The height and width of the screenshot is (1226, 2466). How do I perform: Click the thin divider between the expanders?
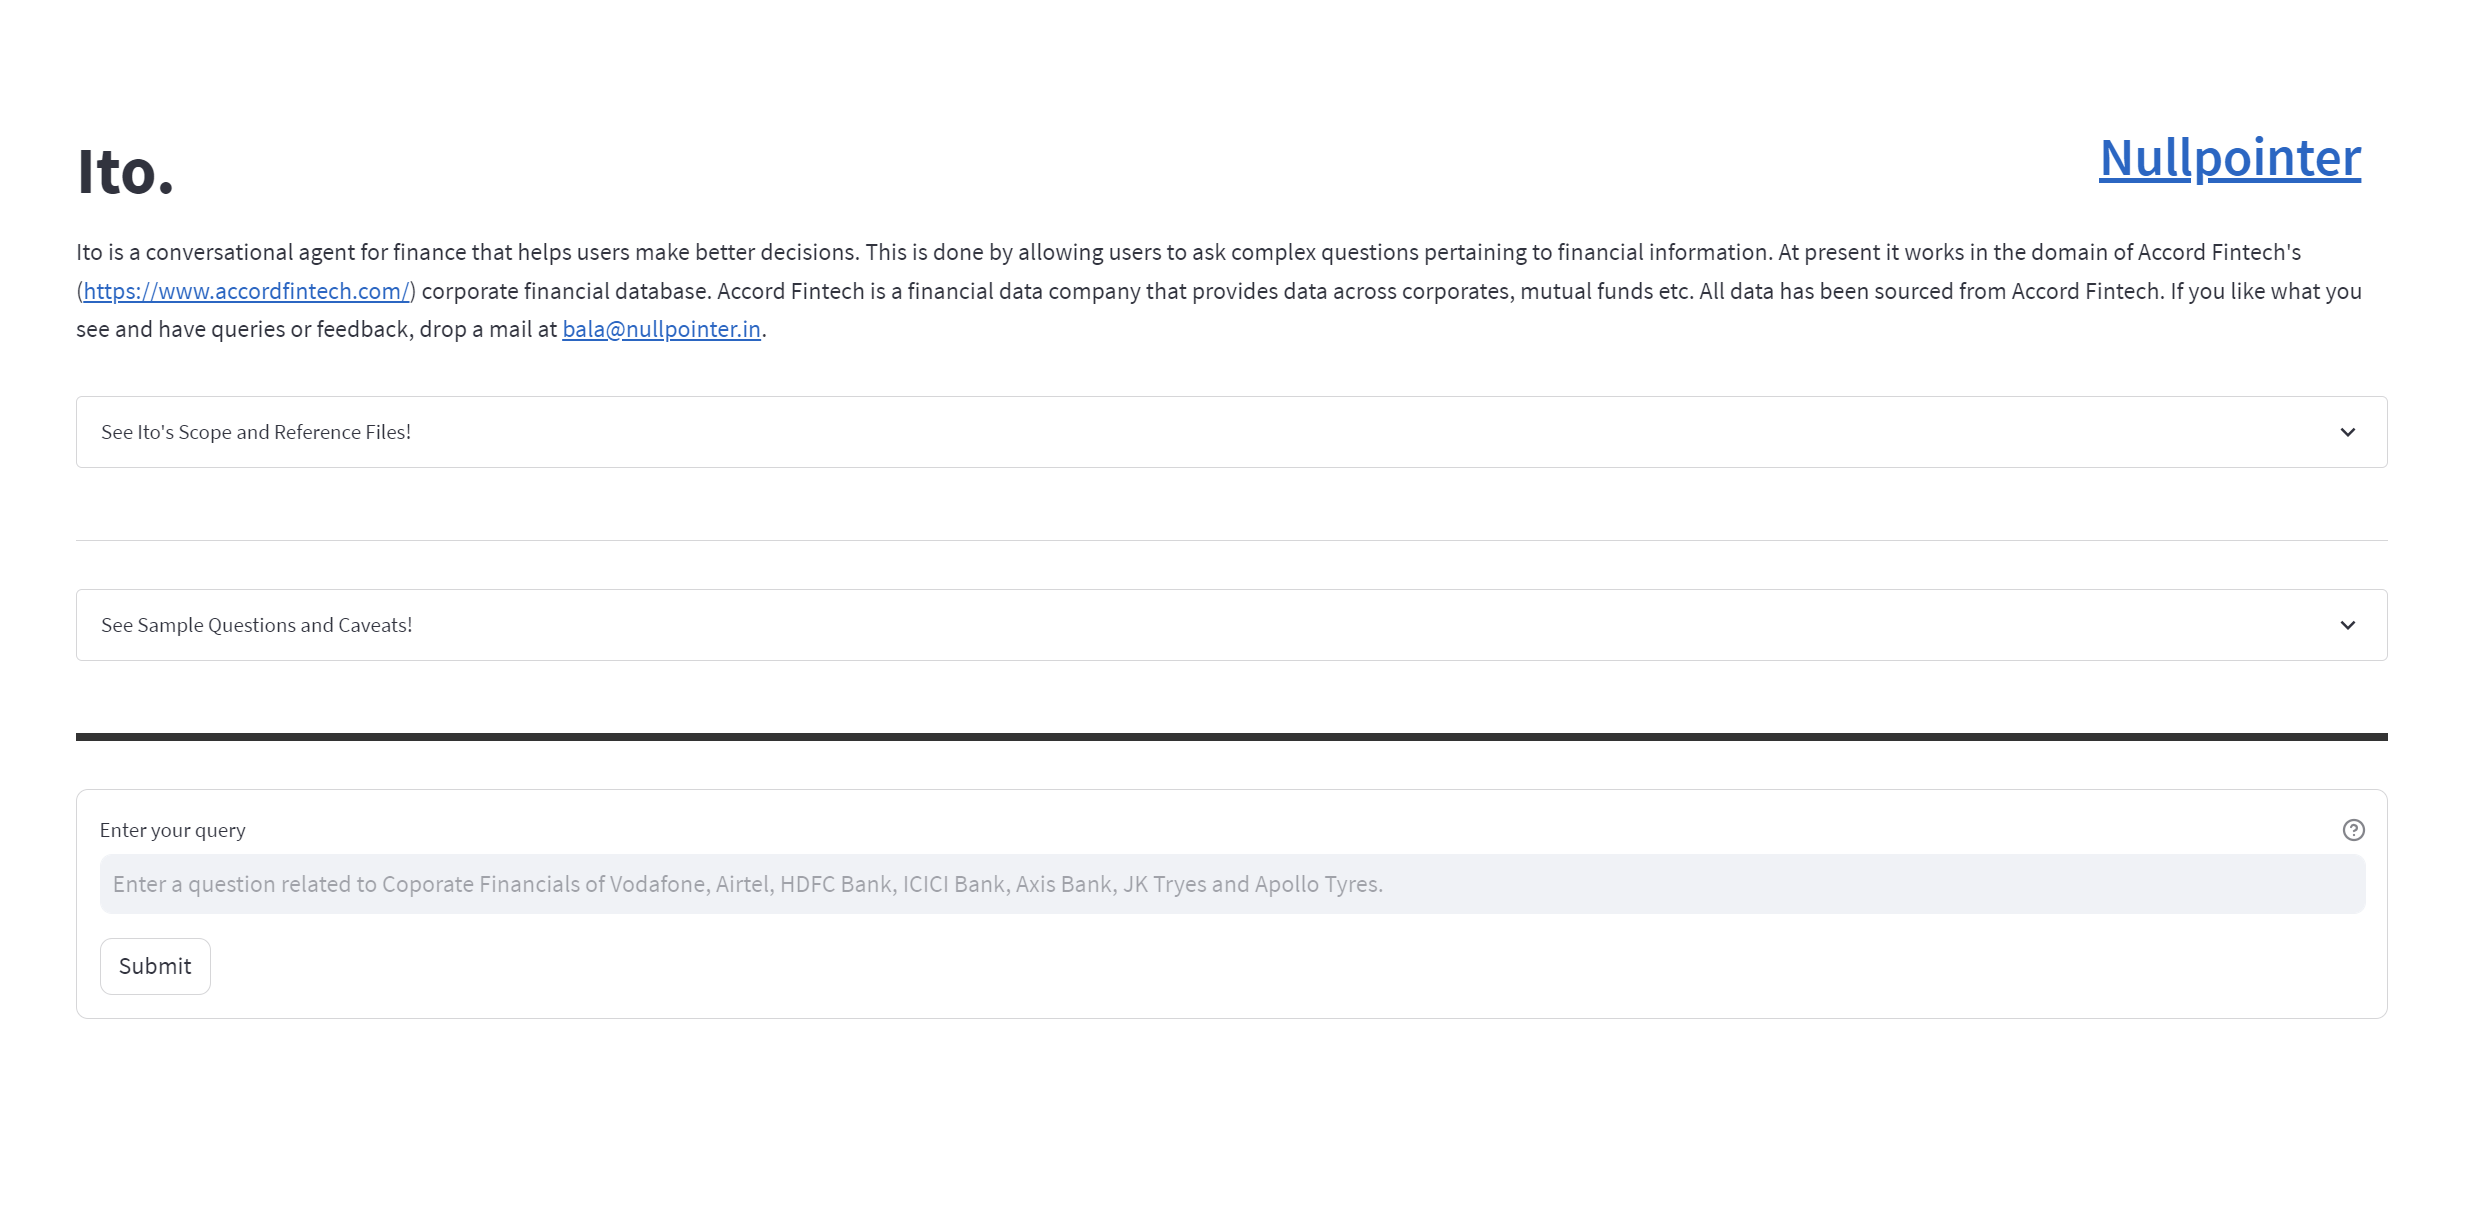(1231, 540)
